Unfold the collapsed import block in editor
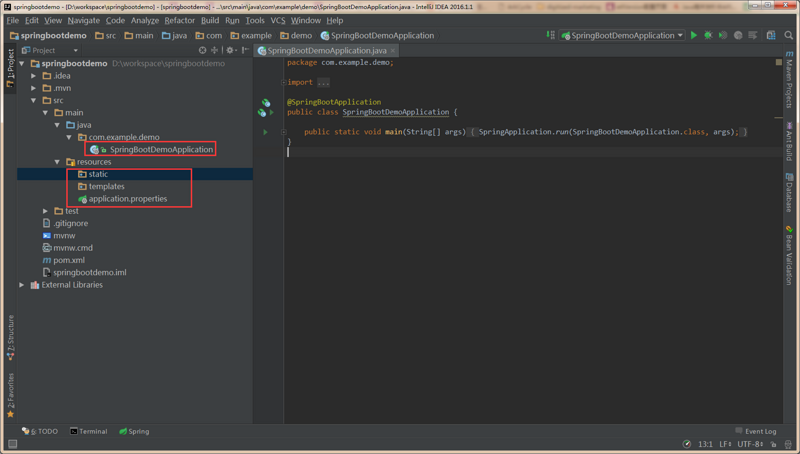 (283, 82)
